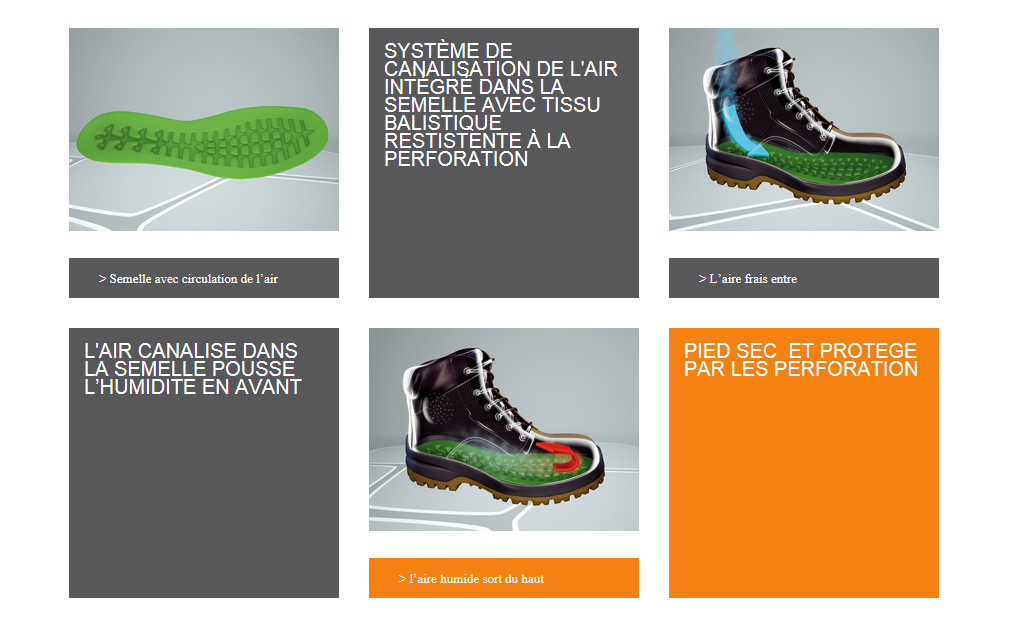The image size is (1011, 639).
Task: Click the orange 'Pied sec et protégé' panel
Action: click(x=803, y=463)
